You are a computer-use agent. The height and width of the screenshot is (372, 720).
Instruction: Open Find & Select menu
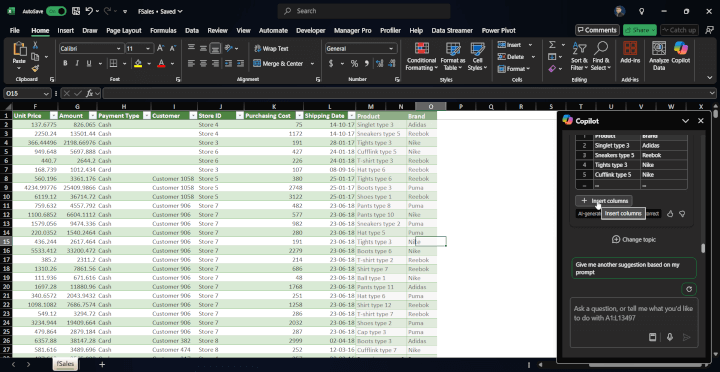point(601,56)
